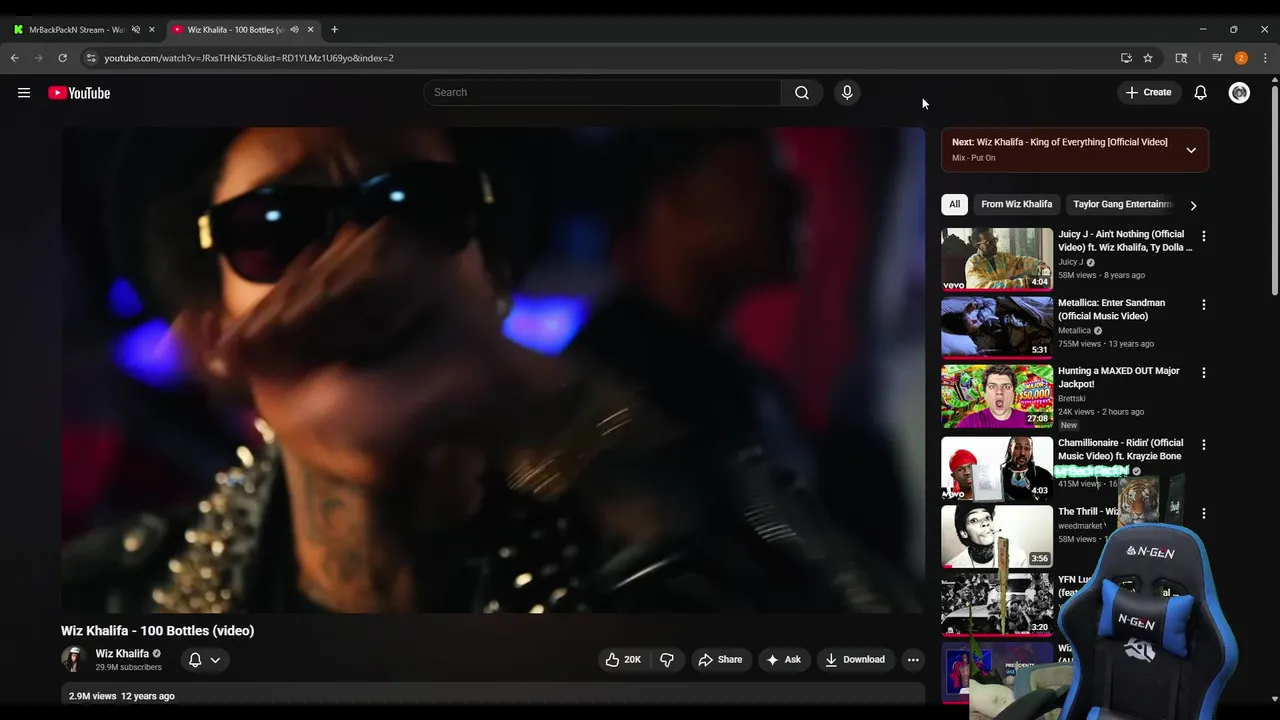Click the video player area

click(x=493, y=370)
